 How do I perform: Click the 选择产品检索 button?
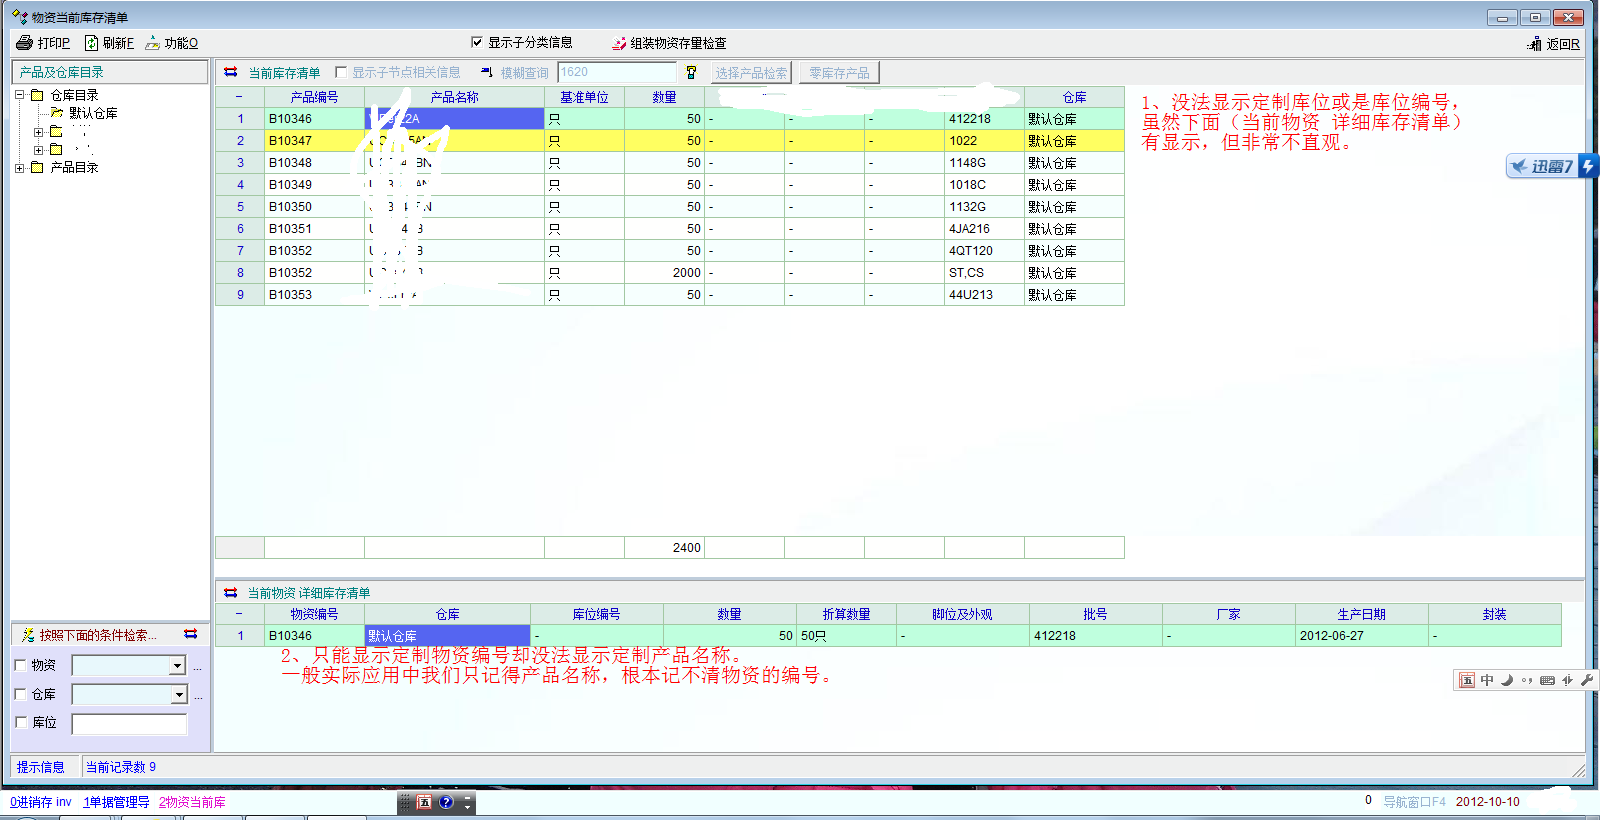[x=751, y=73]
